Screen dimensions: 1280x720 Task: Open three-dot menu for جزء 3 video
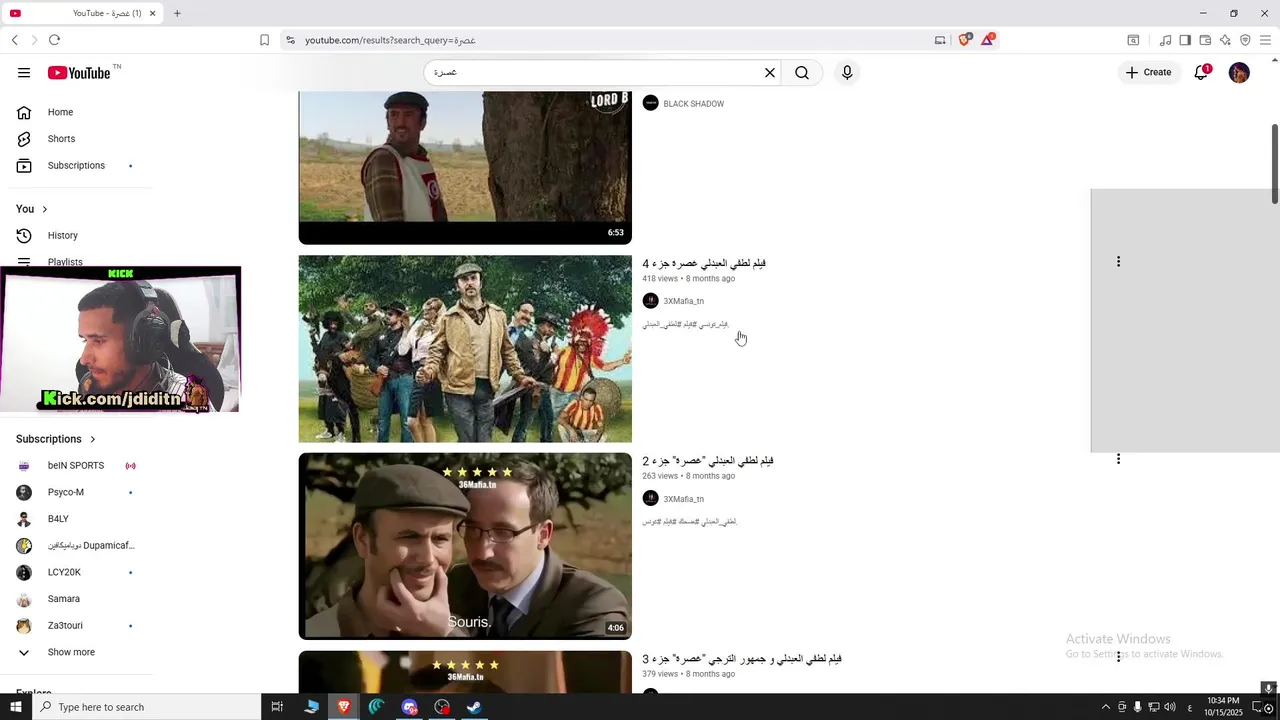click(1118, 657)
